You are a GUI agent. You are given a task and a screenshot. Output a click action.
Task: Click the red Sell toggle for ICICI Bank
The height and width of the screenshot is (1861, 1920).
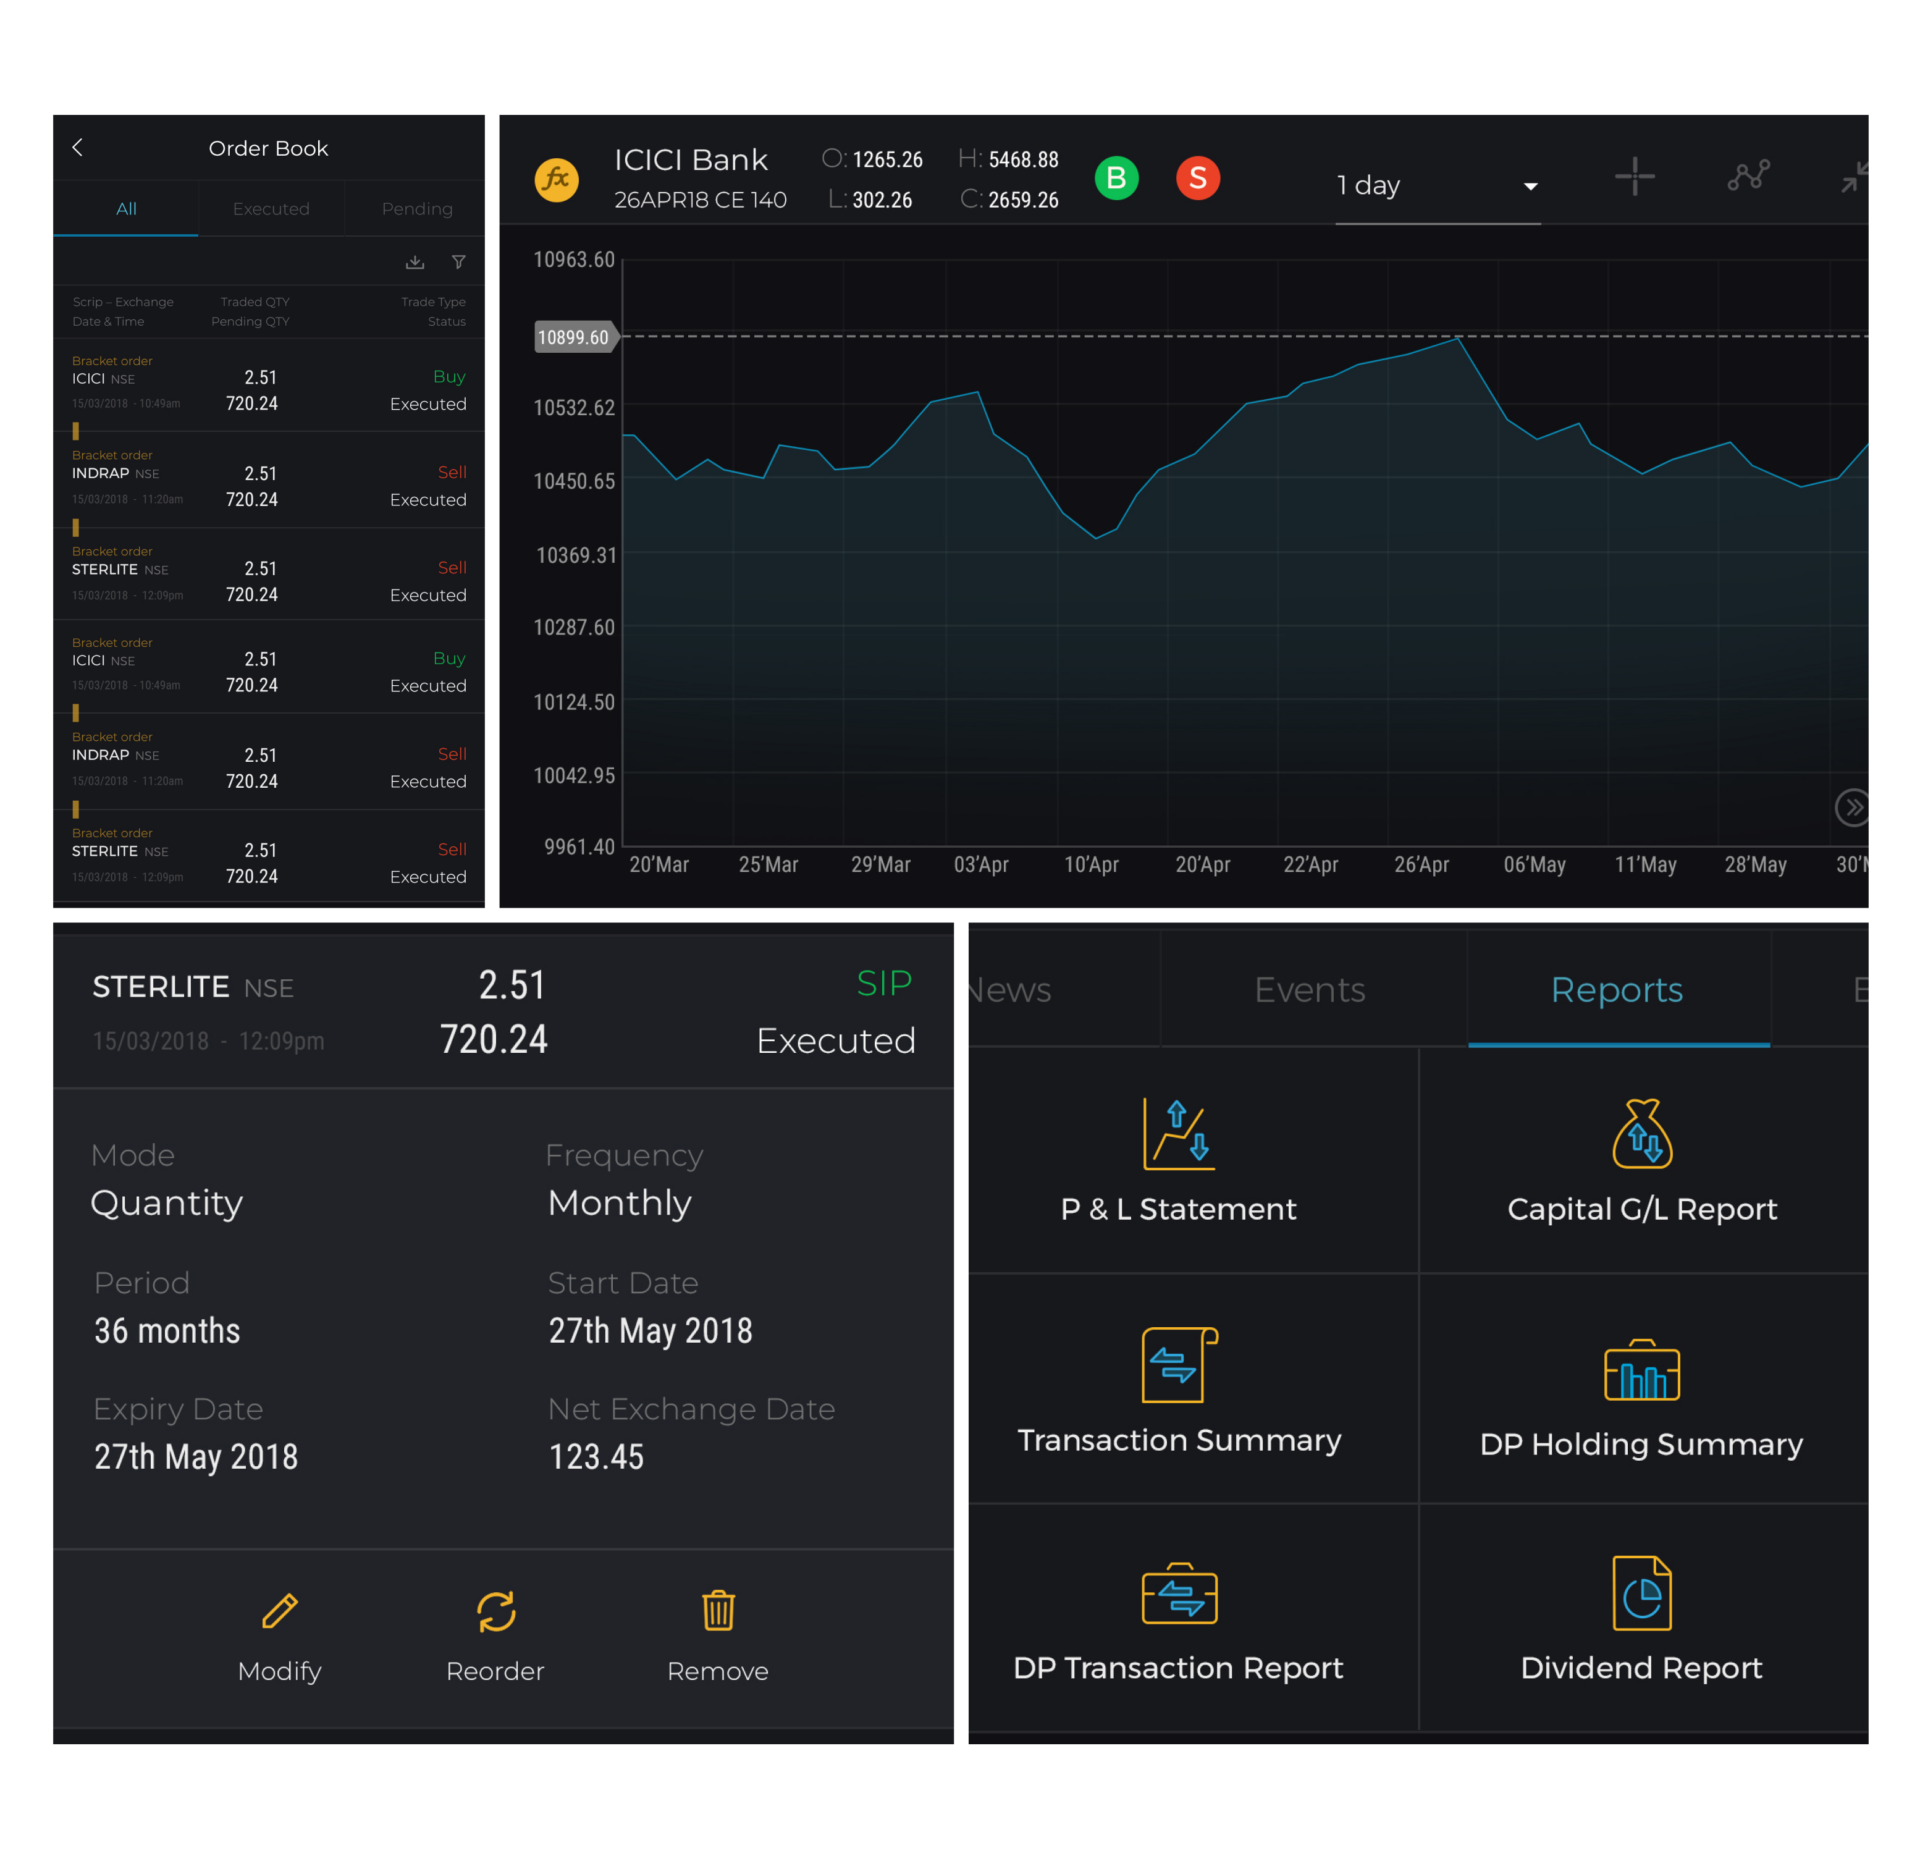(x=1198, y=178)
